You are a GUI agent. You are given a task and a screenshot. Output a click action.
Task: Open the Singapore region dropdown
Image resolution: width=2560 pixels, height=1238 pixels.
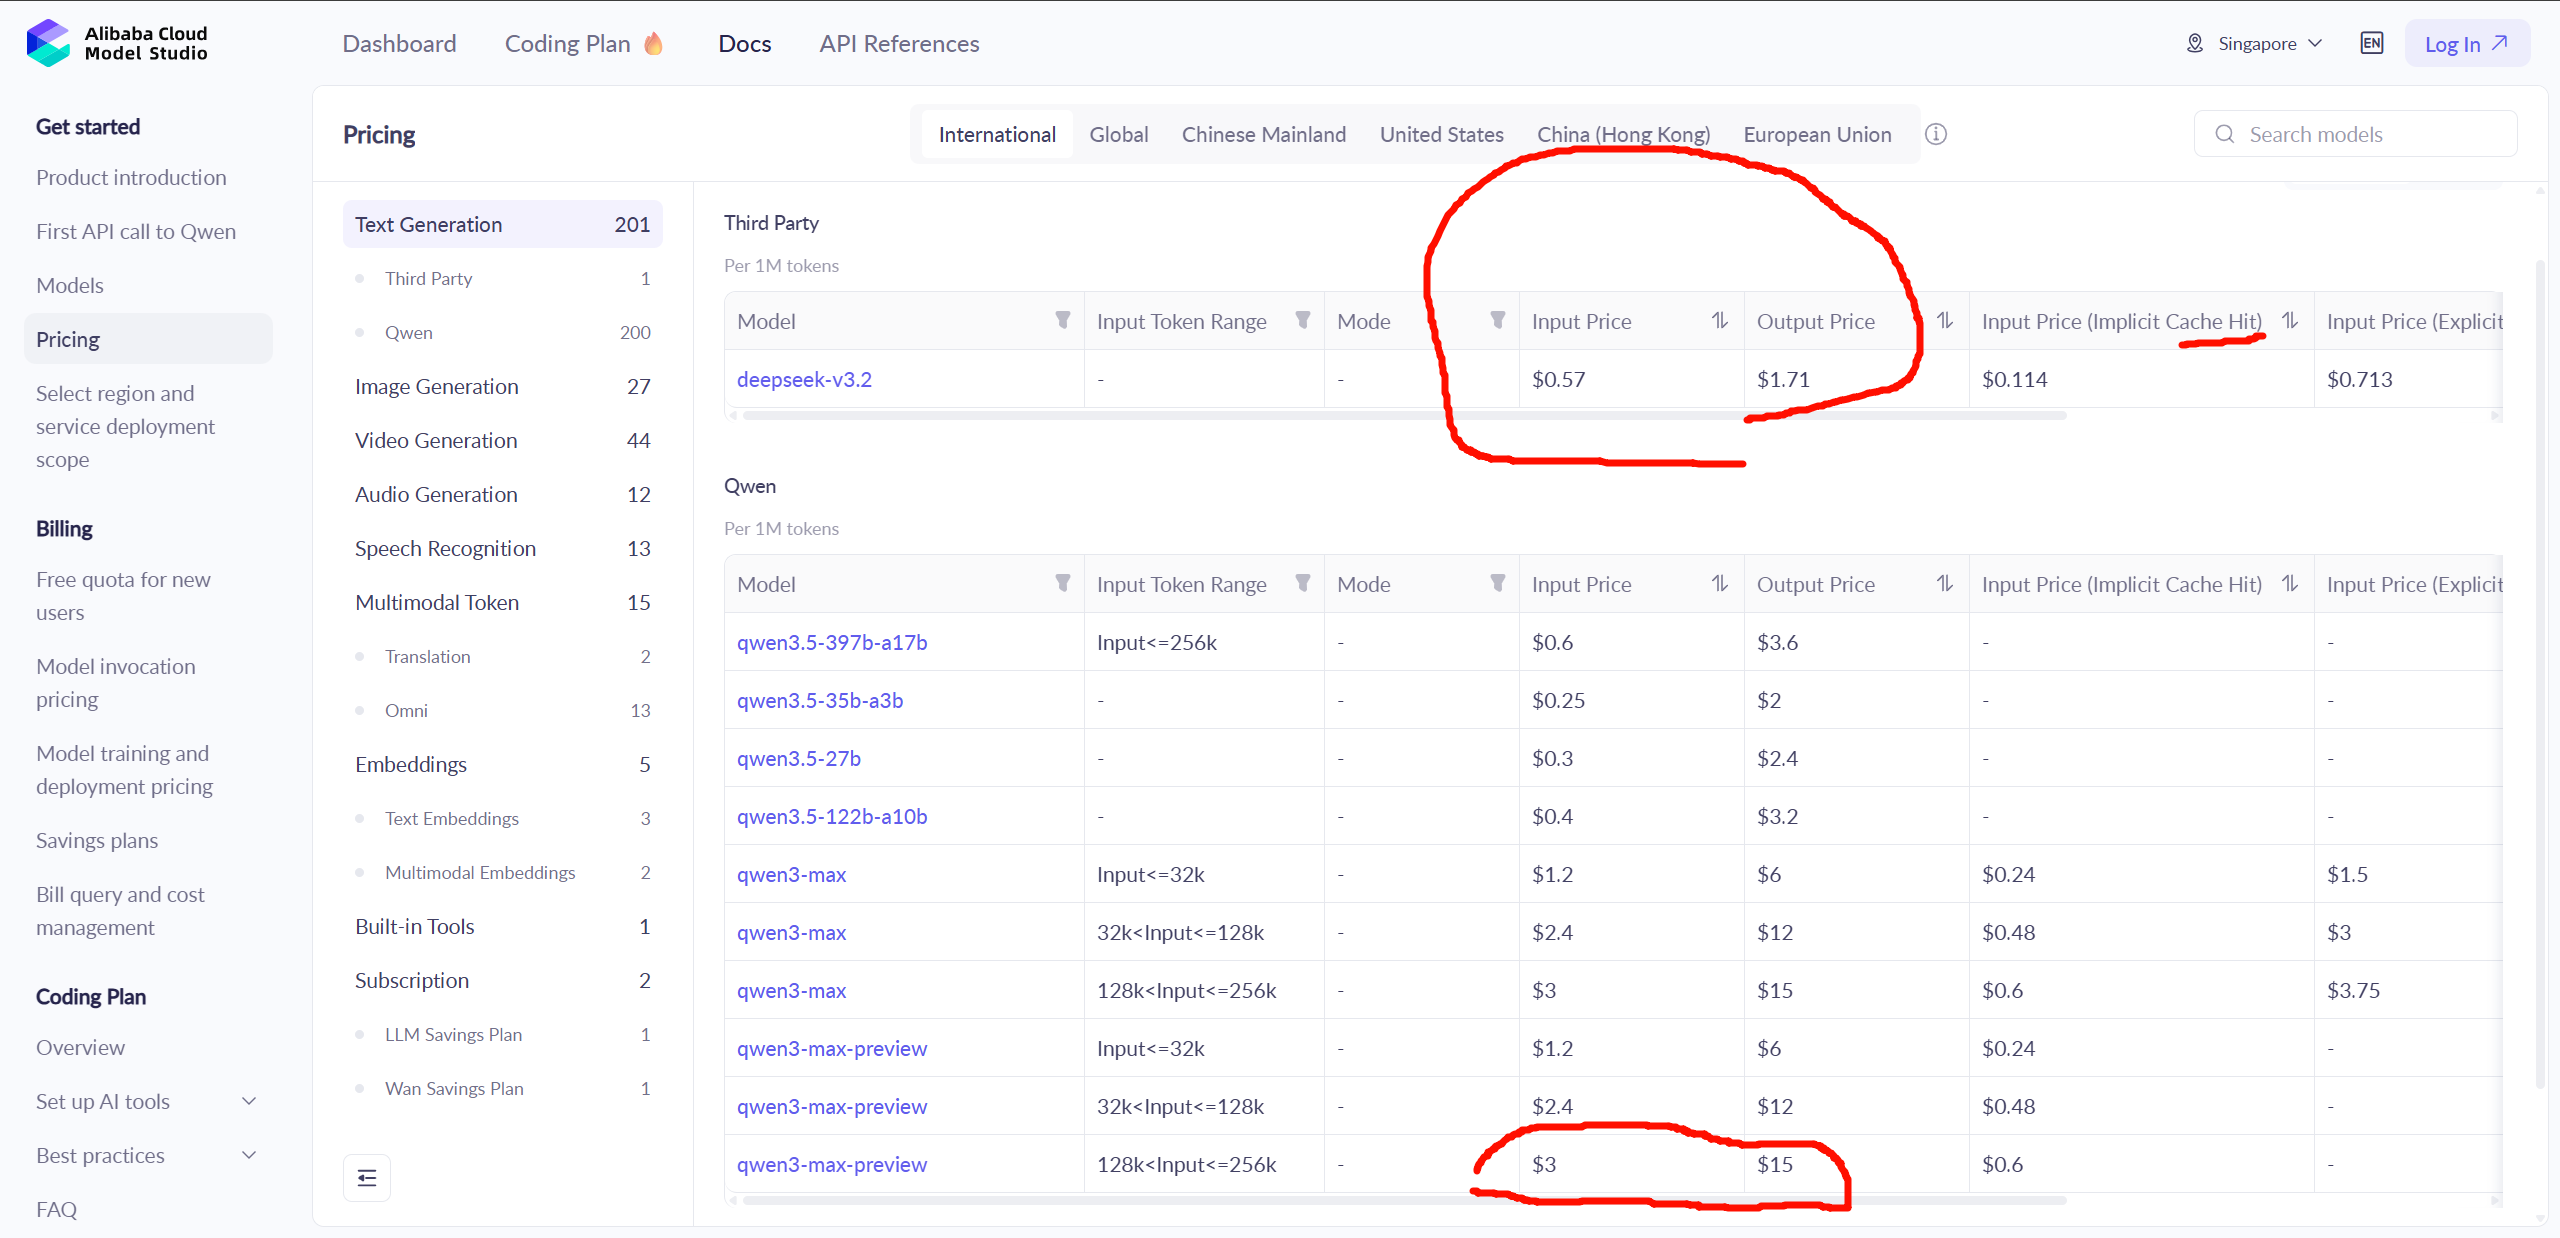coord(2256,43)
